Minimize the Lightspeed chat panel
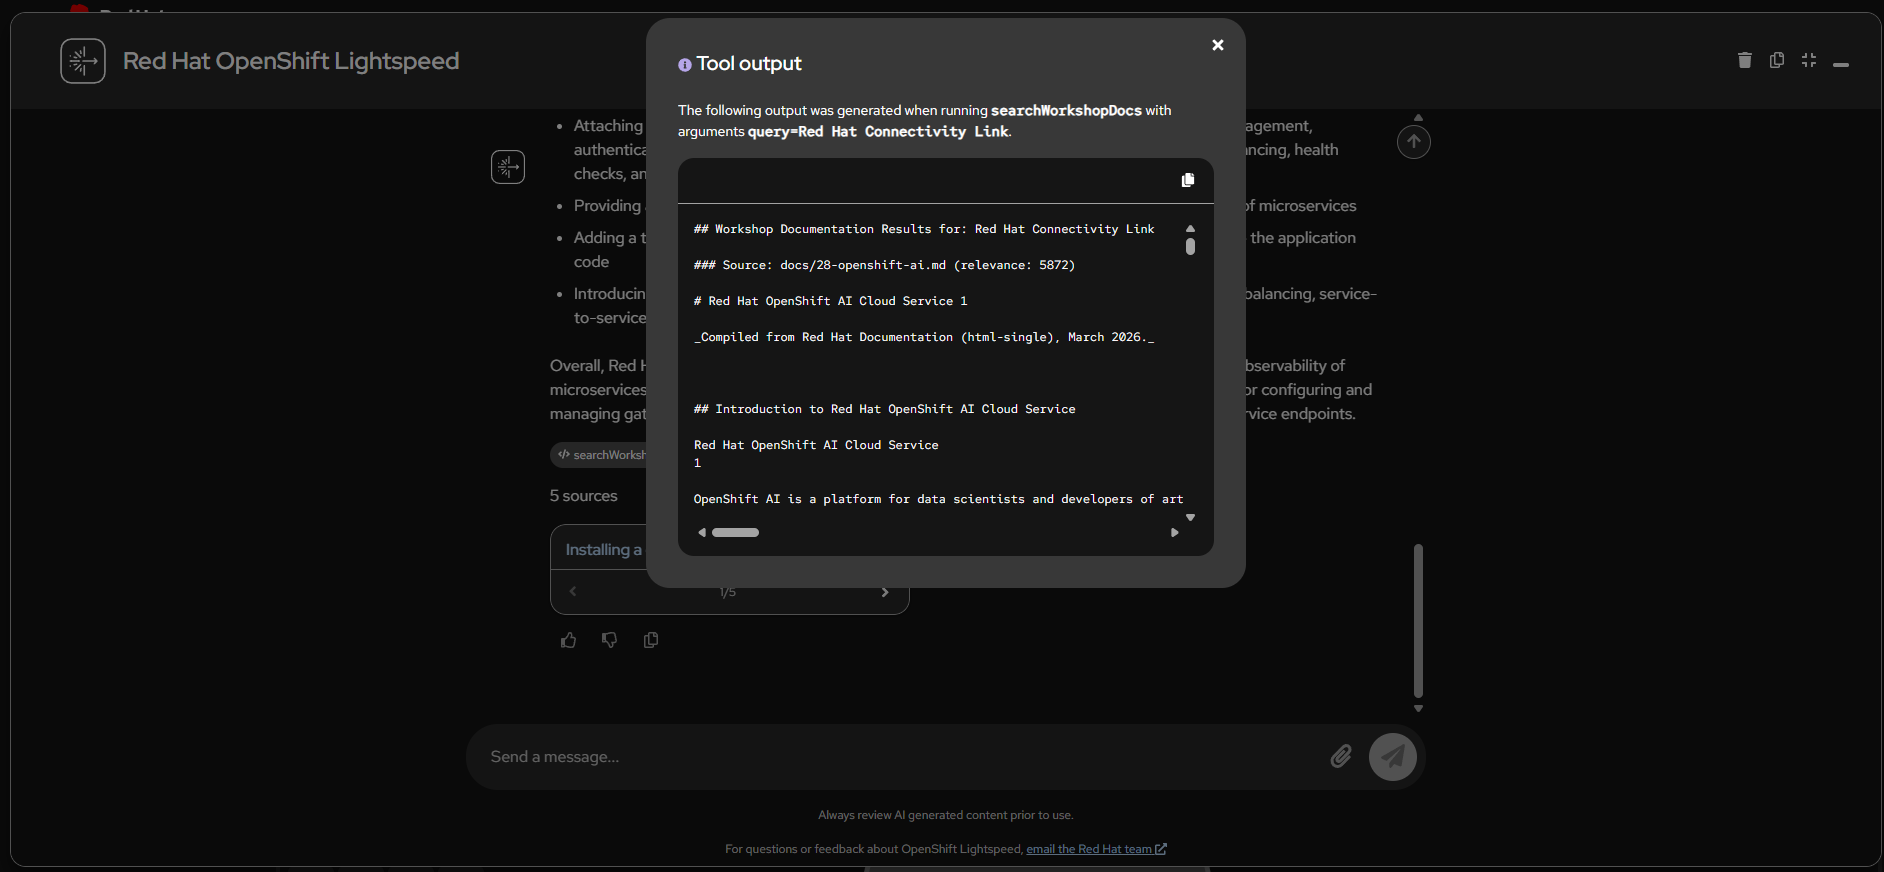The width and height of the screenshot is (1884, 872). 1841,64
